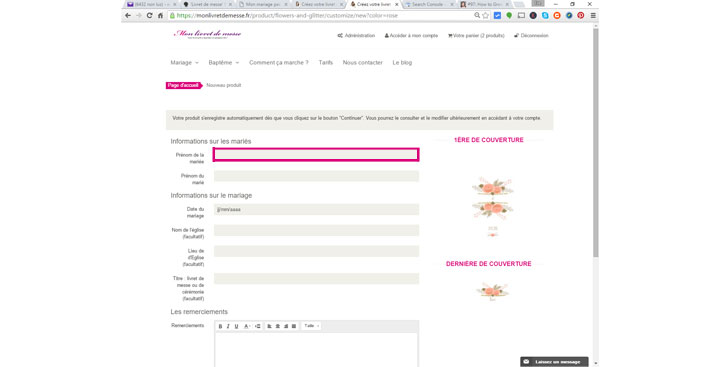Image resolution: width=709 pixels, height=367 pixels.
Task: Click Accéder à mon compte
Action: 411,35
